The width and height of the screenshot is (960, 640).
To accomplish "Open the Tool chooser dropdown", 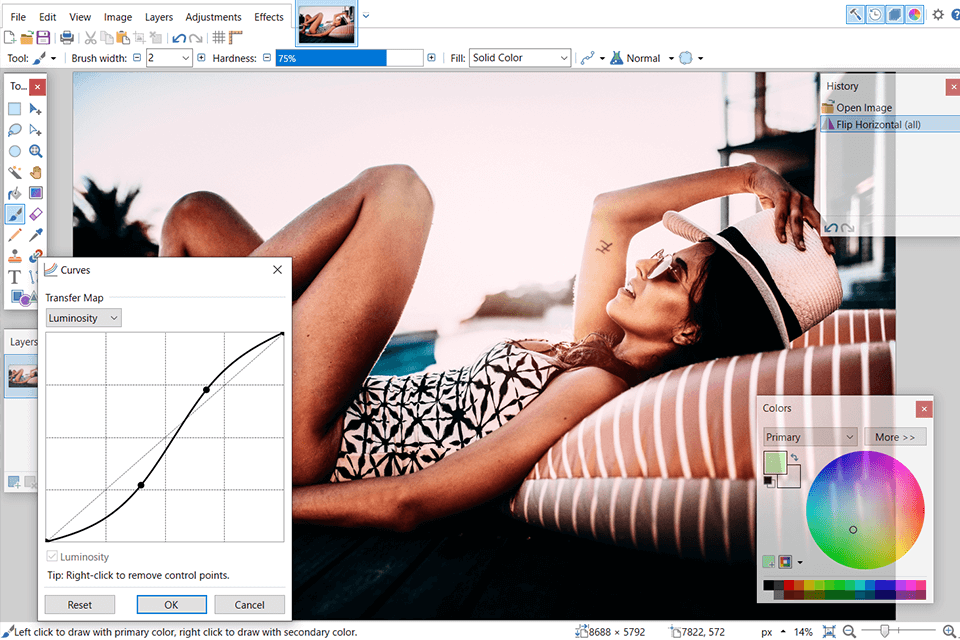I will [x=45, y=58].
